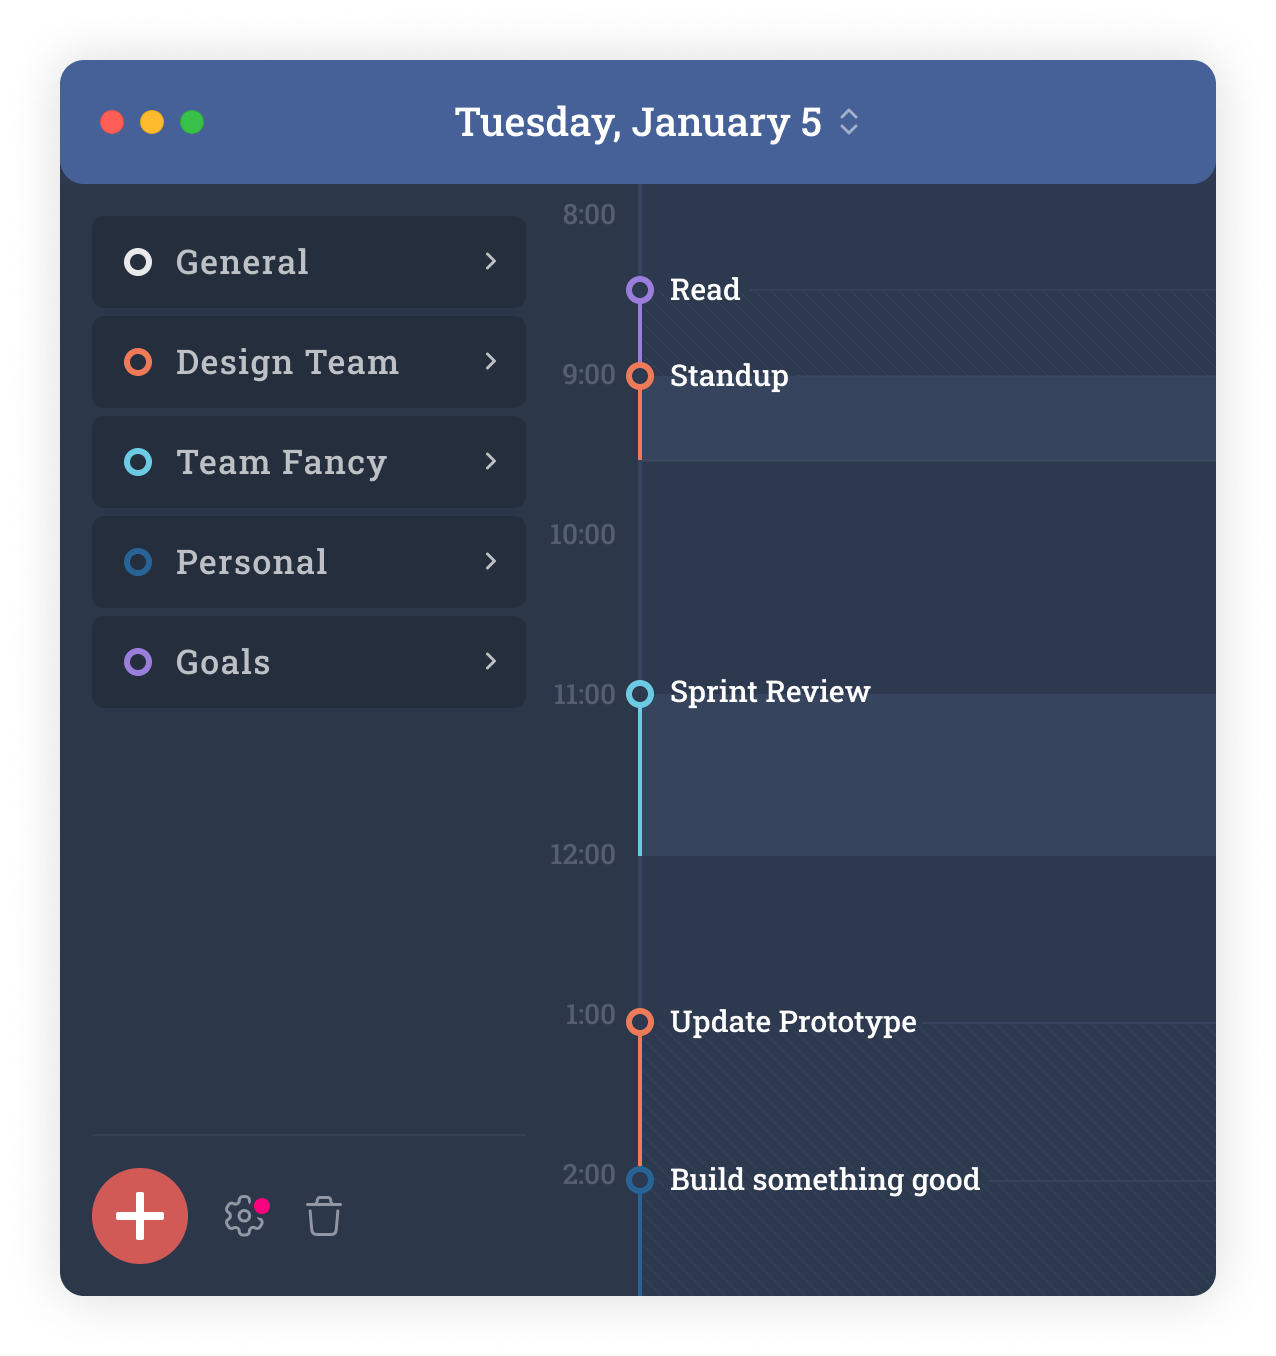Click the red add task plus button

[140, 1216]
